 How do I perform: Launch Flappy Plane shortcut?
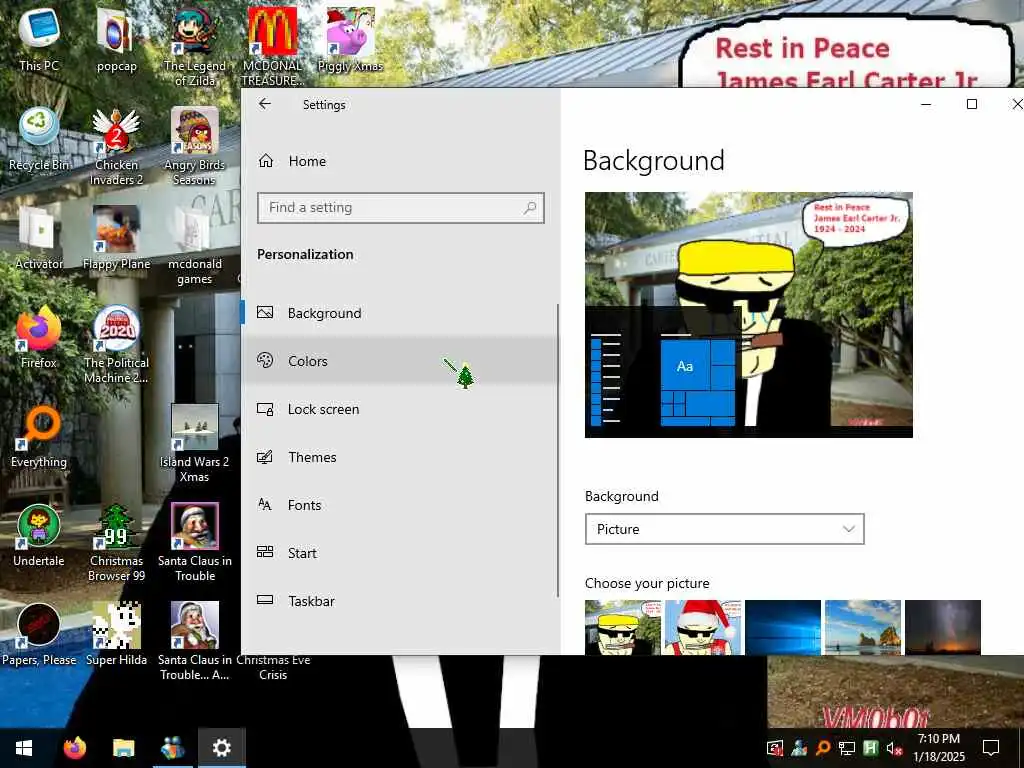(116, 238)
